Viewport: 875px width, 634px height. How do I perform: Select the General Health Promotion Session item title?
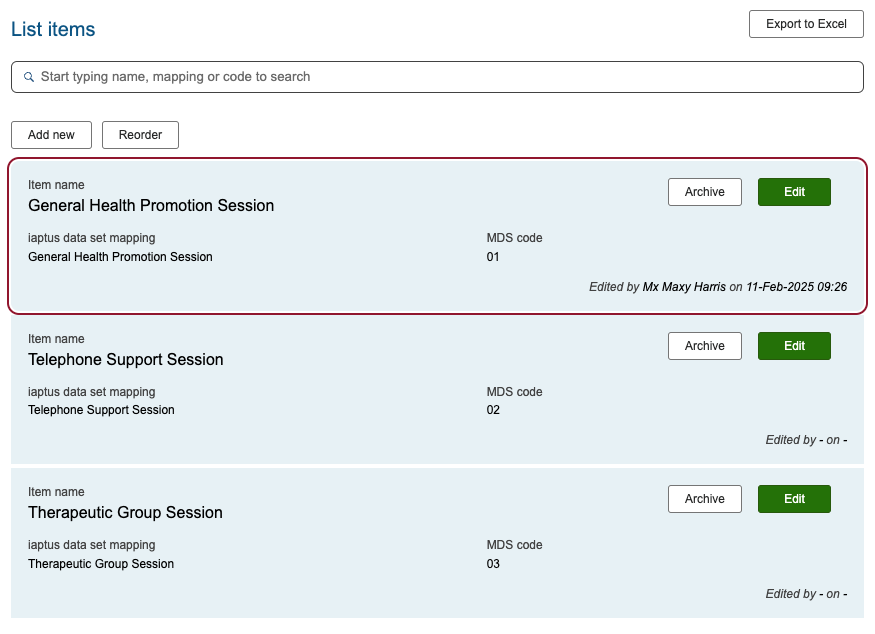(151, 206)
